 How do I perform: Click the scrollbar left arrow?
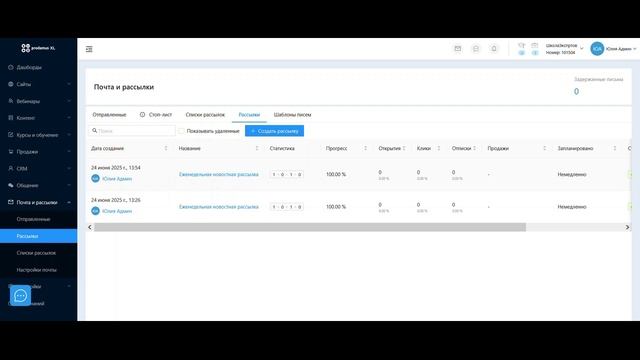(x=90, y=227)
